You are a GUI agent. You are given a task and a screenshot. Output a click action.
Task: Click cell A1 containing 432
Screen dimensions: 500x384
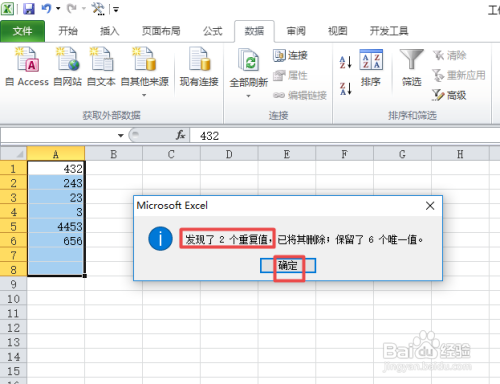point(56,169)
